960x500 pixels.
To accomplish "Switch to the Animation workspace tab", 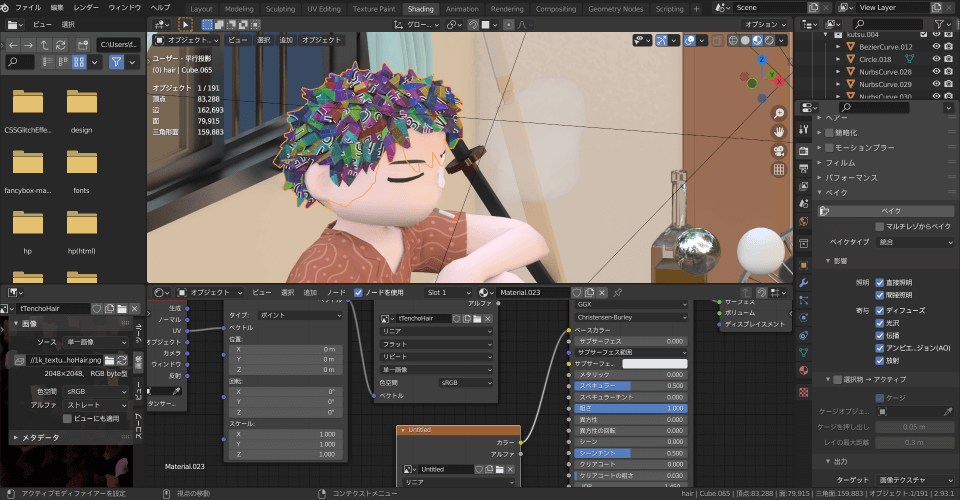I will [x=462, y=9].
